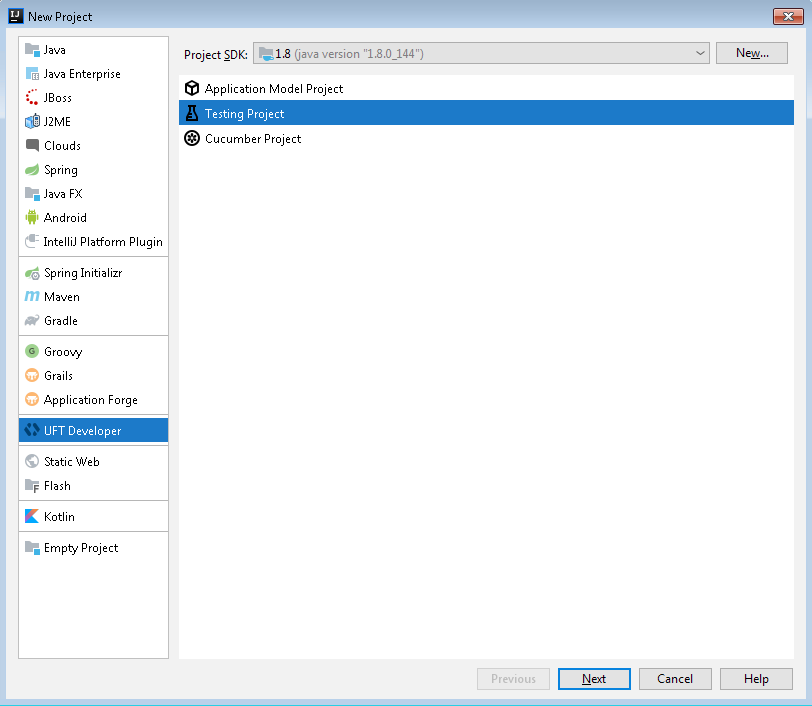Pick Spring Initializr project type
The image size is (812, 706).
click(82, 273)
